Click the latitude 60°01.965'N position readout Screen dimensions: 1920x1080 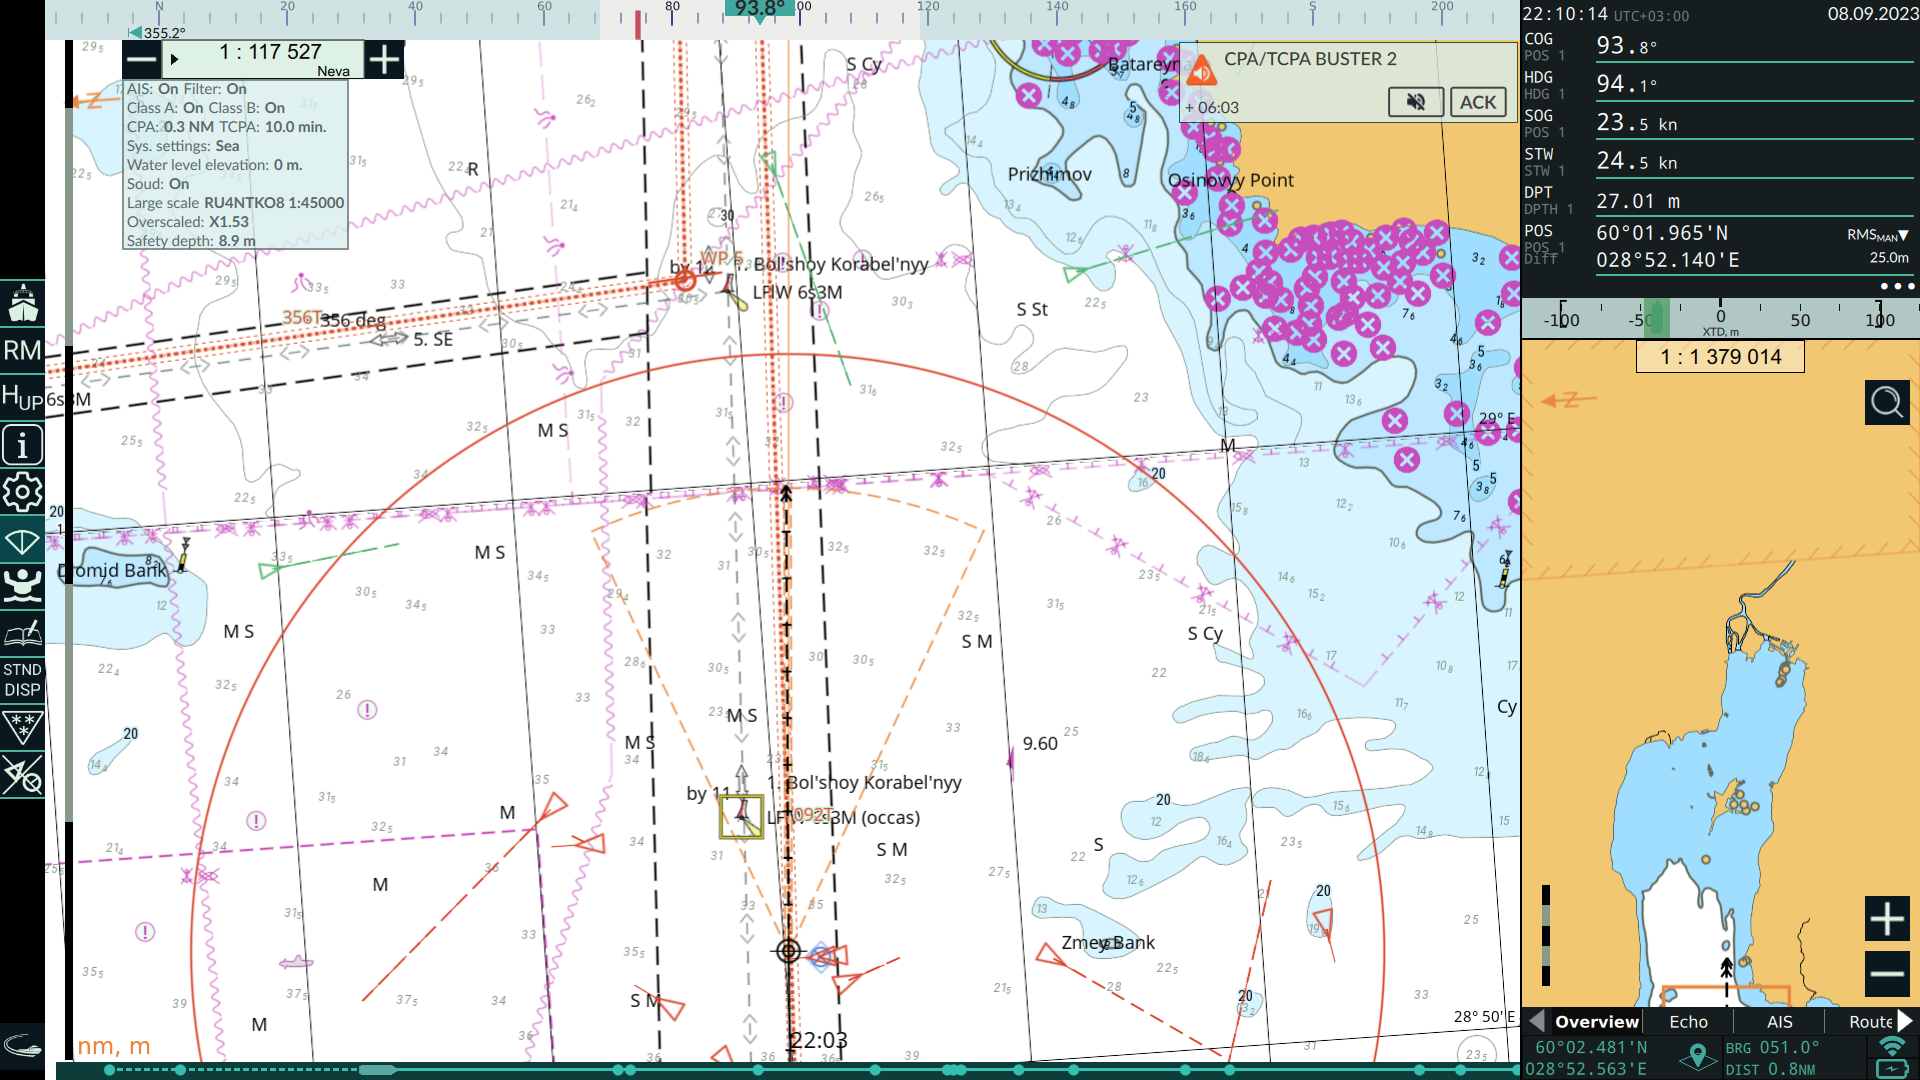(x=1662, y=233)
